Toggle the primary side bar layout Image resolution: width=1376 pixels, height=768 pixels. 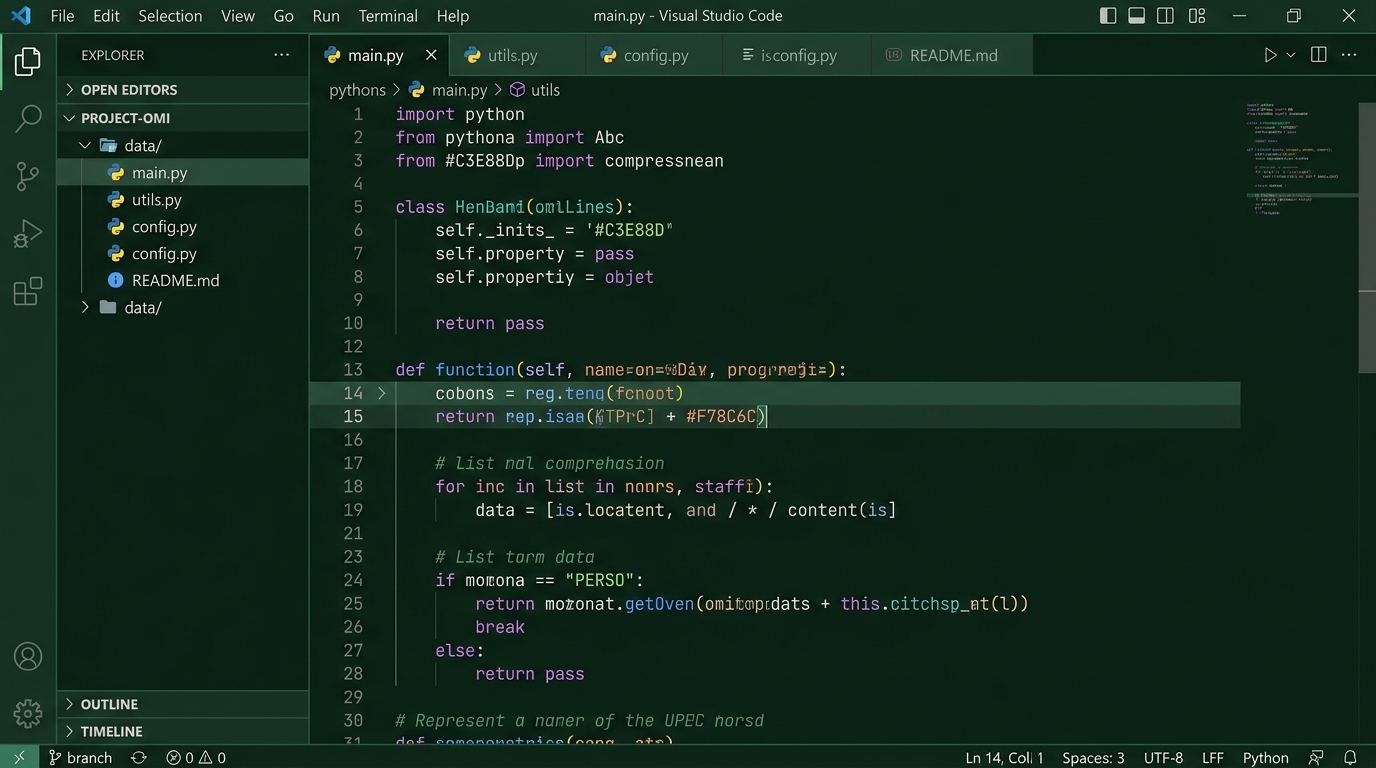coord(1108,16)
